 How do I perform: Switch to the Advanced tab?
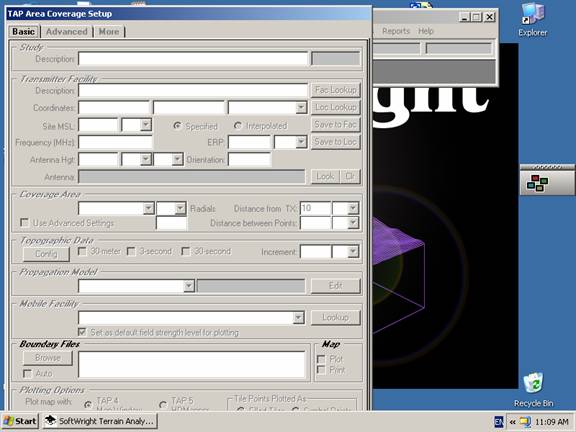point(66,32)
